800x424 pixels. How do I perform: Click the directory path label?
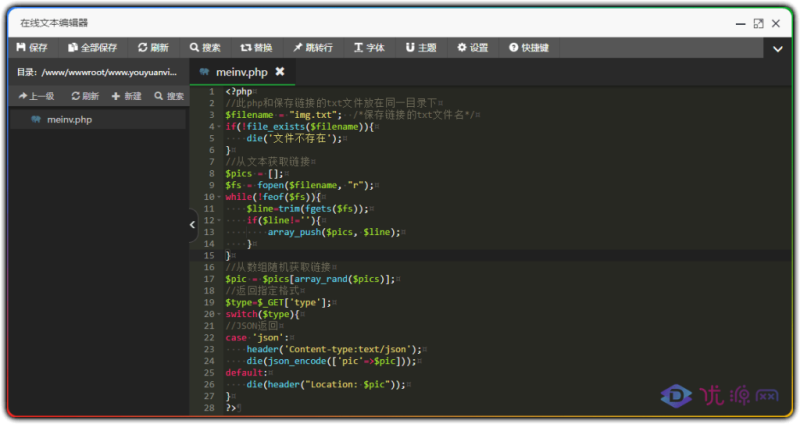pyautogui.click(x=97, y=72)
